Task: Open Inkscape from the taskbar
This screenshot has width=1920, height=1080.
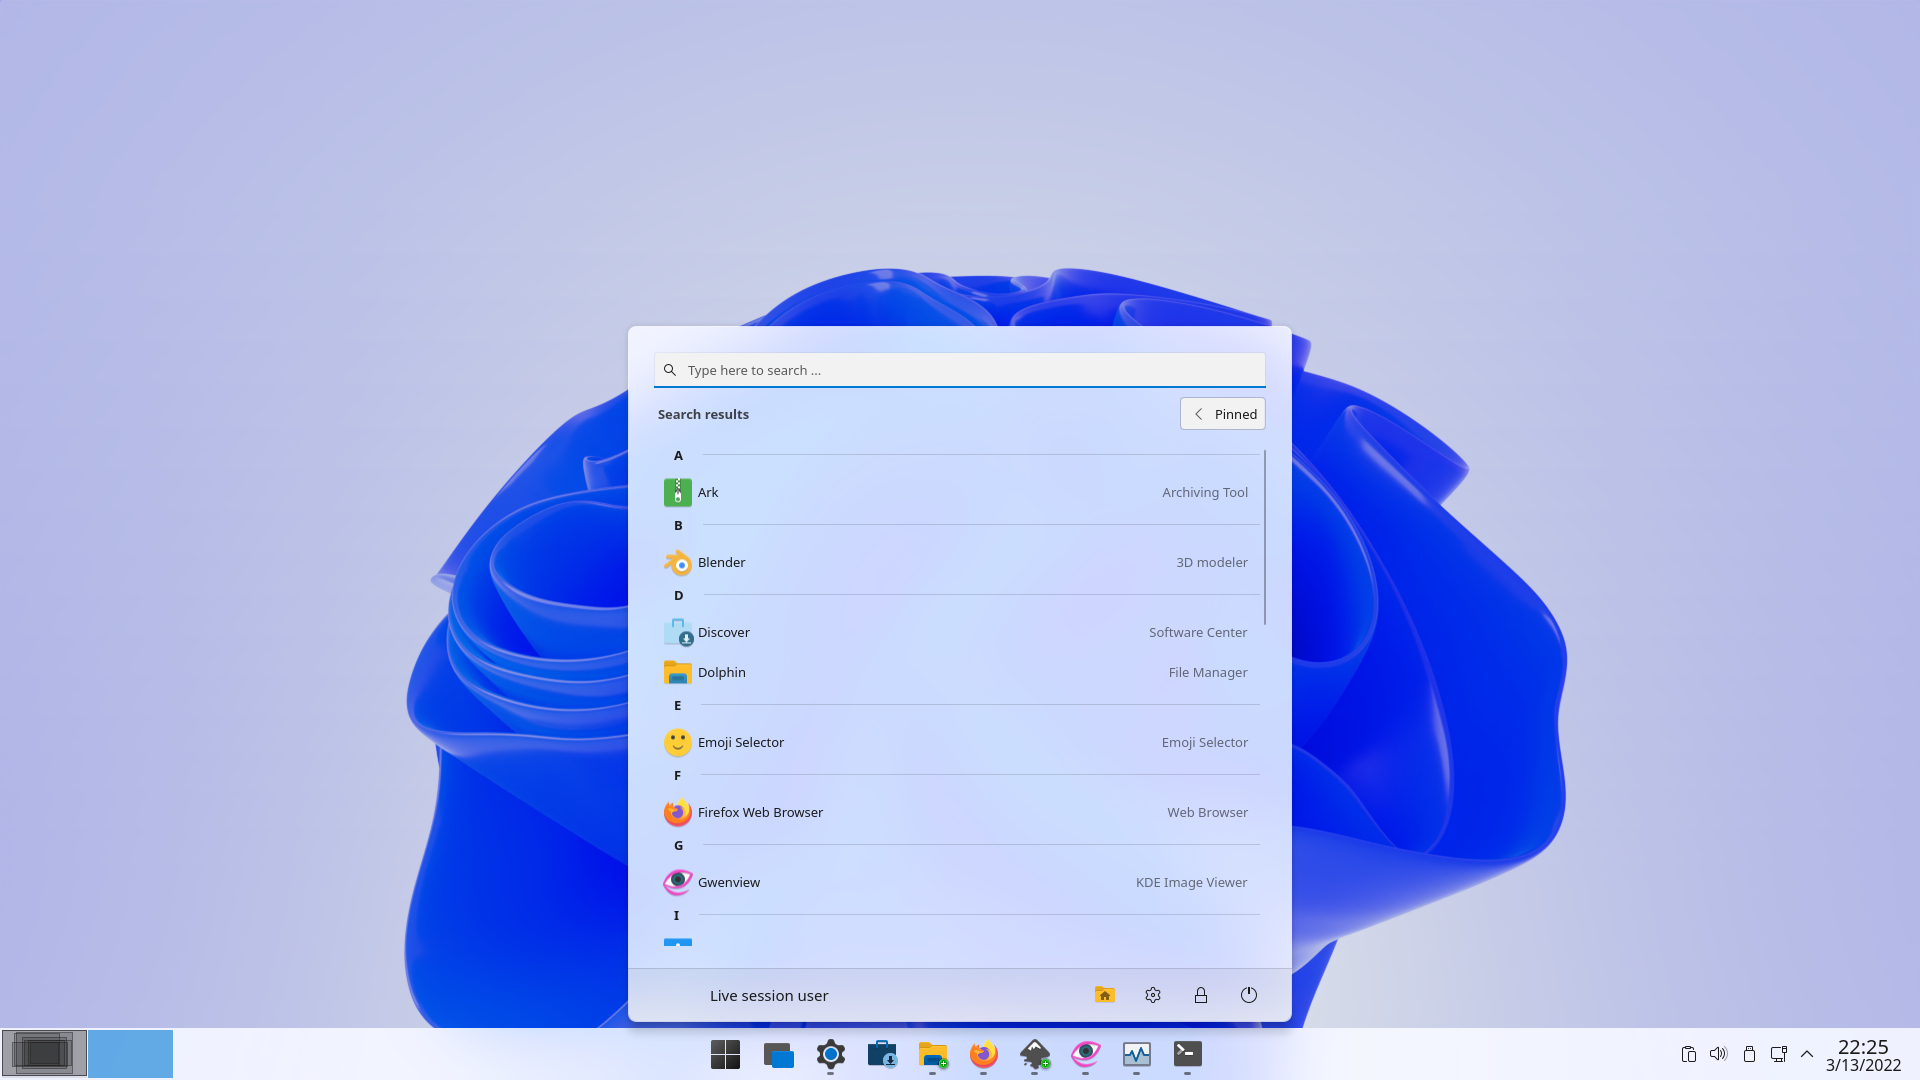Action: (x=1035, y=1054)
